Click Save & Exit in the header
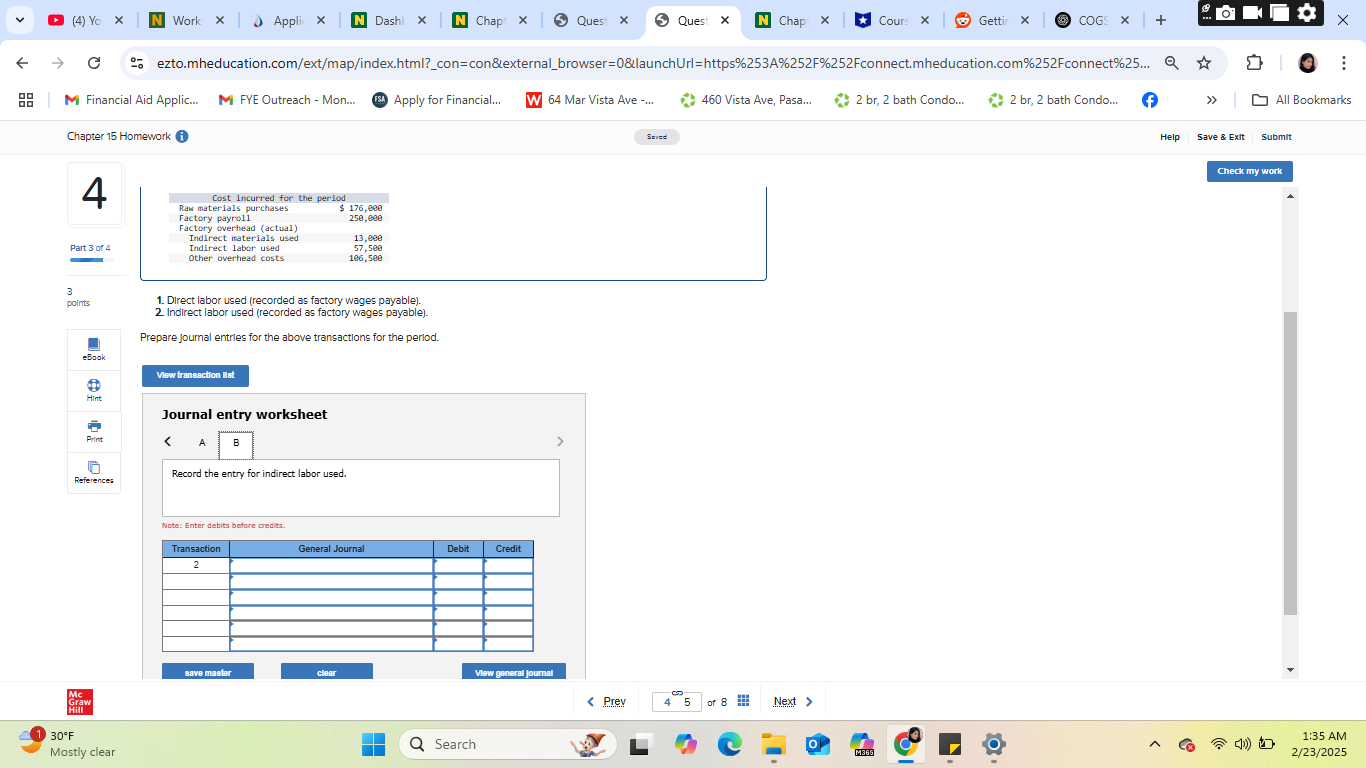This screenshot has height=768, width=1366. [1221, 137]
